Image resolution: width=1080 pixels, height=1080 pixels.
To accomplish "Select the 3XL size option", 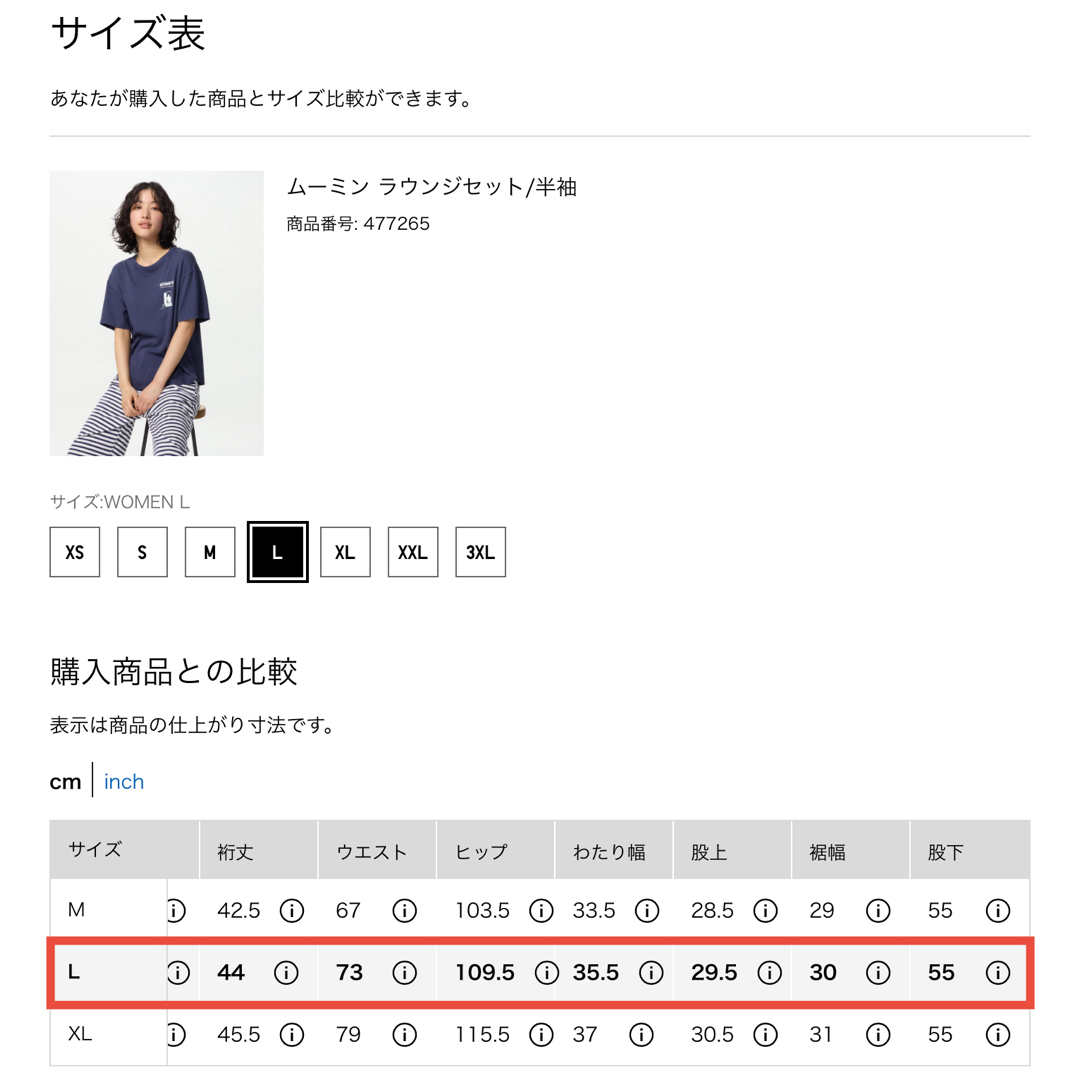I will [480, 552].
